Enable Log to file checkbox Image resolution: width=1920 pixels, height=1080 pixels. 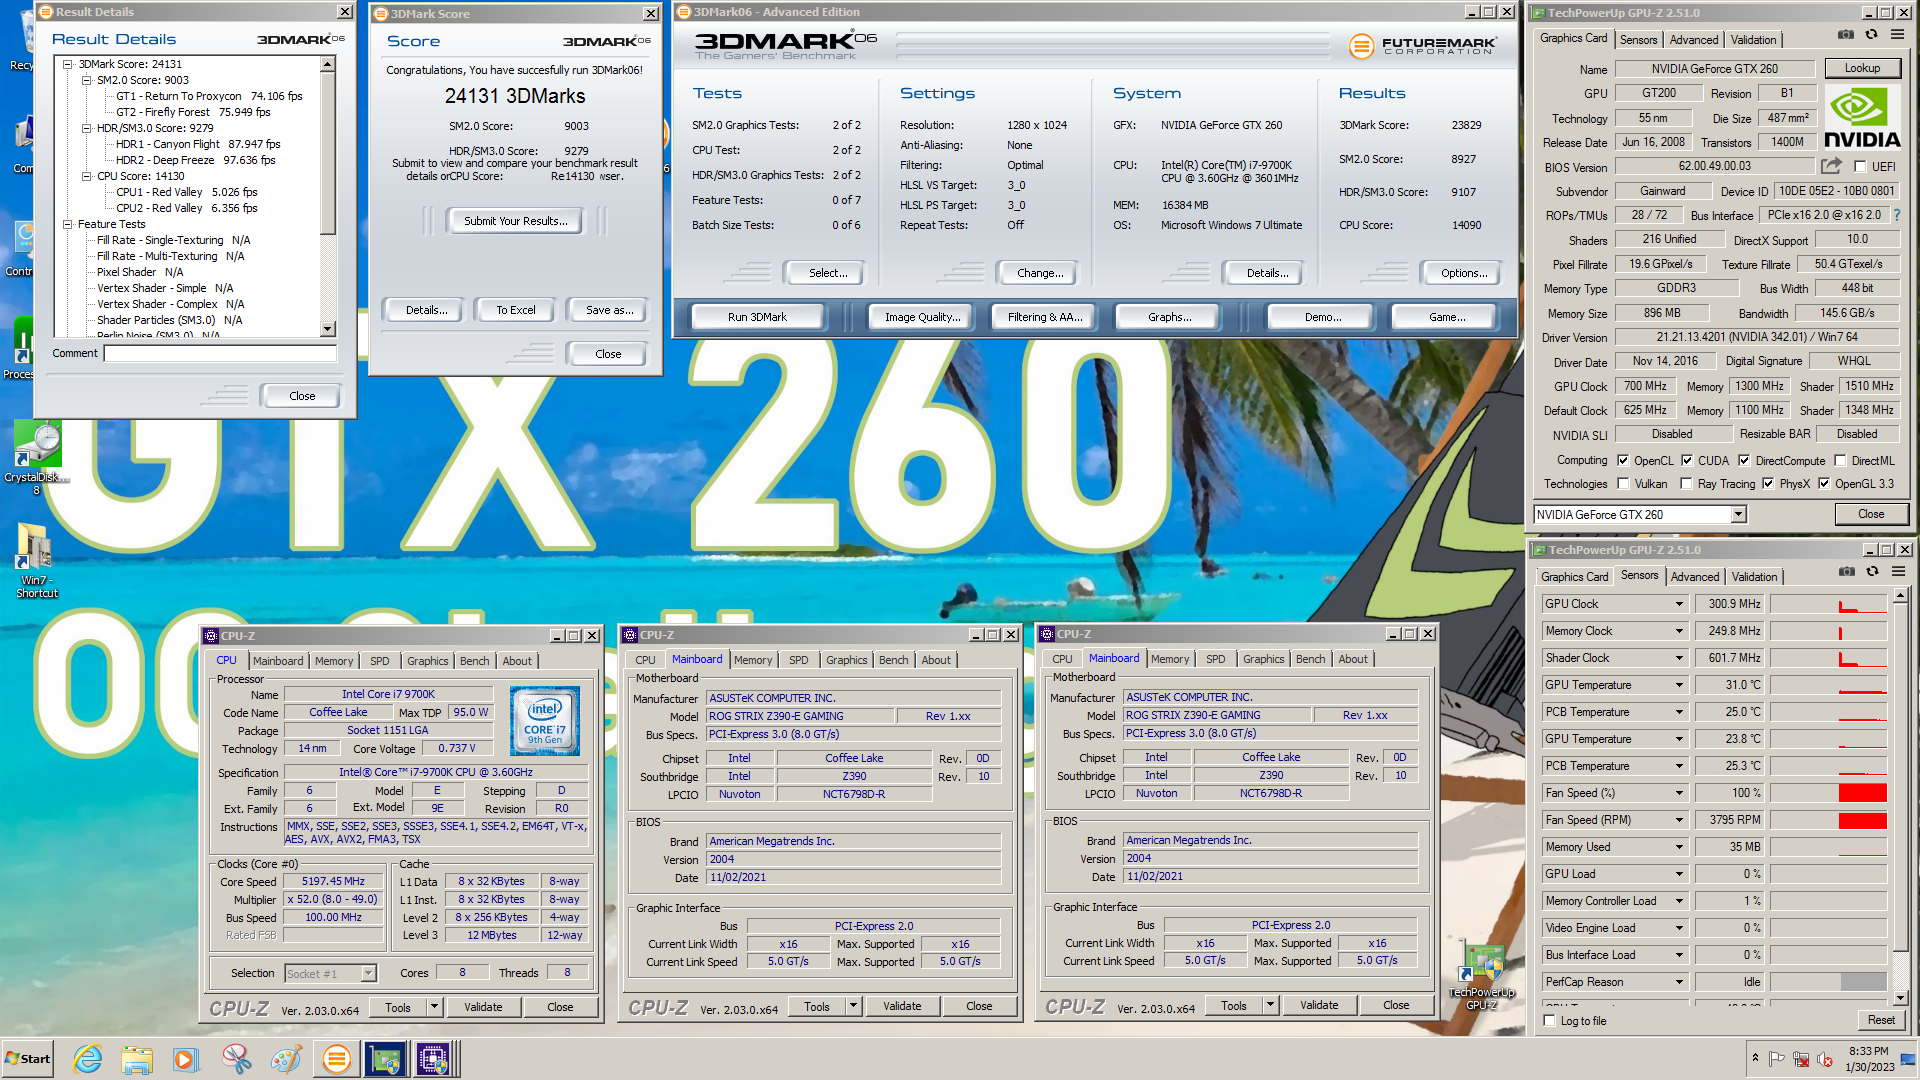[x=1550, y=1021]
